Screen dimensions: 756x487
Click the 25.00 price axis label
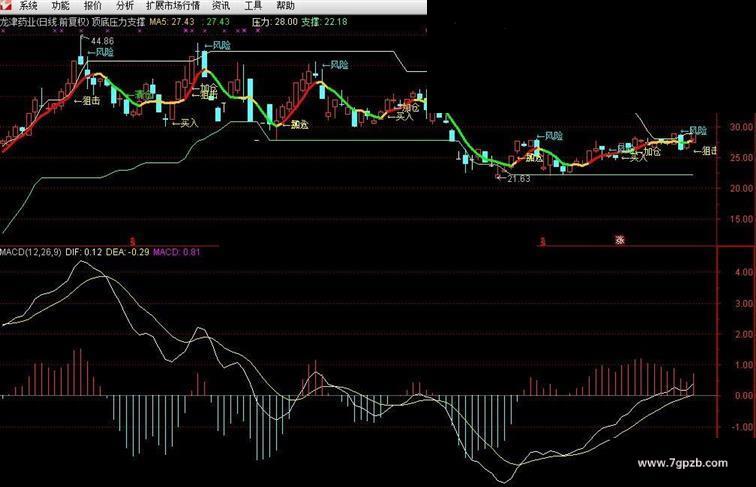point(742,158)
